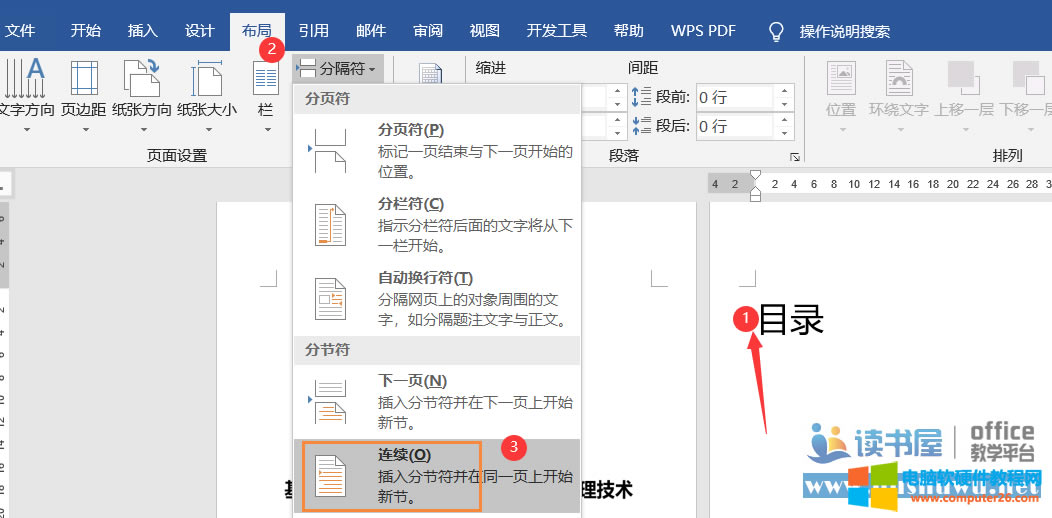Click the 目录 heading in the document

791,321
